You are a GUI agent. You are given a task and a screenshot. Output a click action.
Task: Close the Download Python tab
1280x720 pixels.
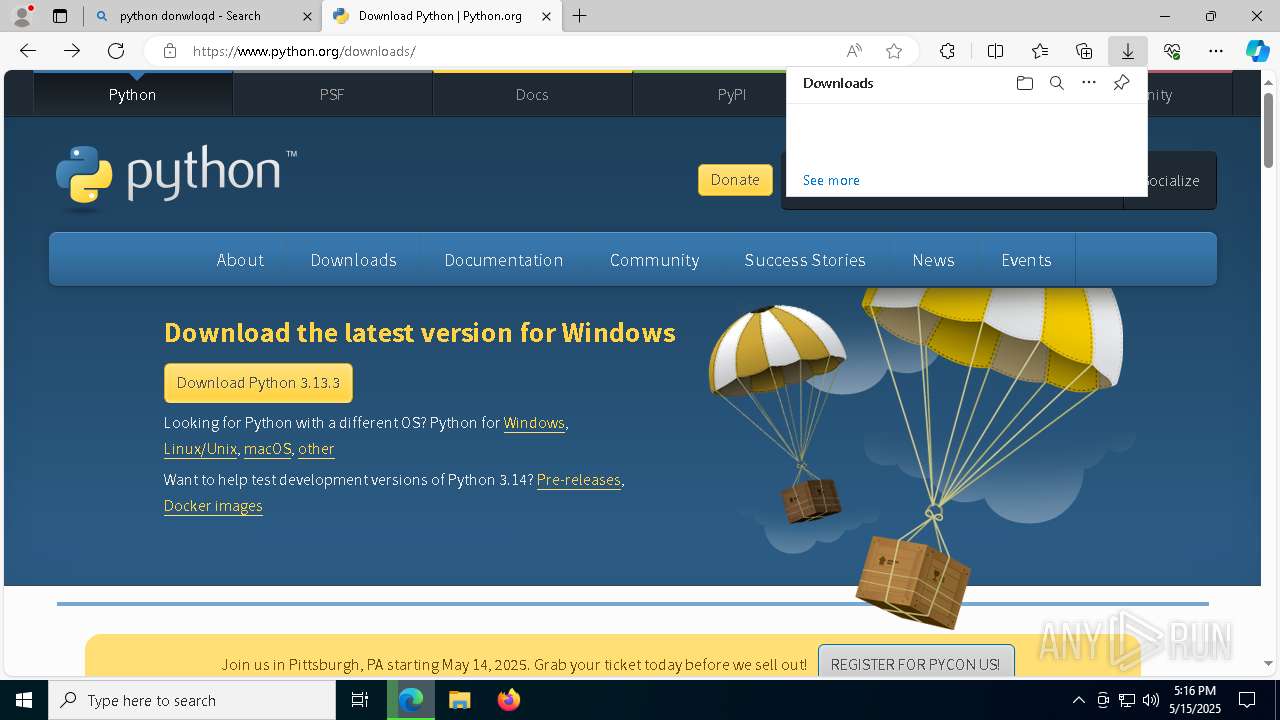(x=546, y=16)
